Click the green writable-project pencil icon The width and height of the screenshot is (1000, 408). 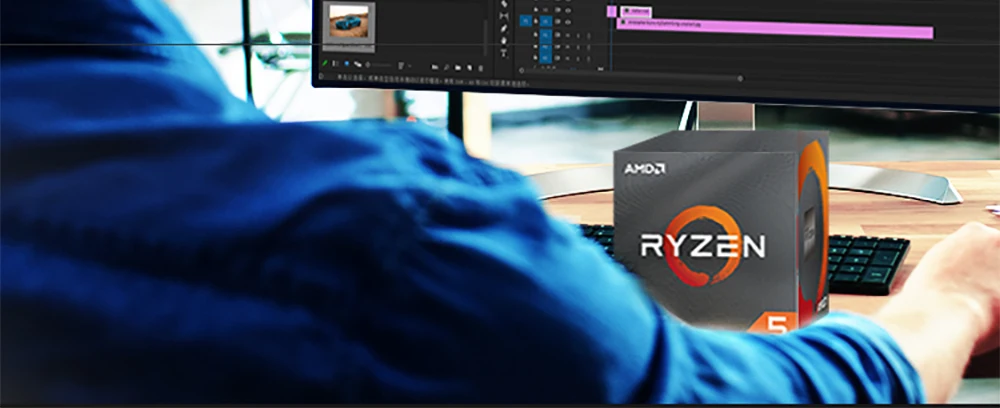(x=325, y=64)
